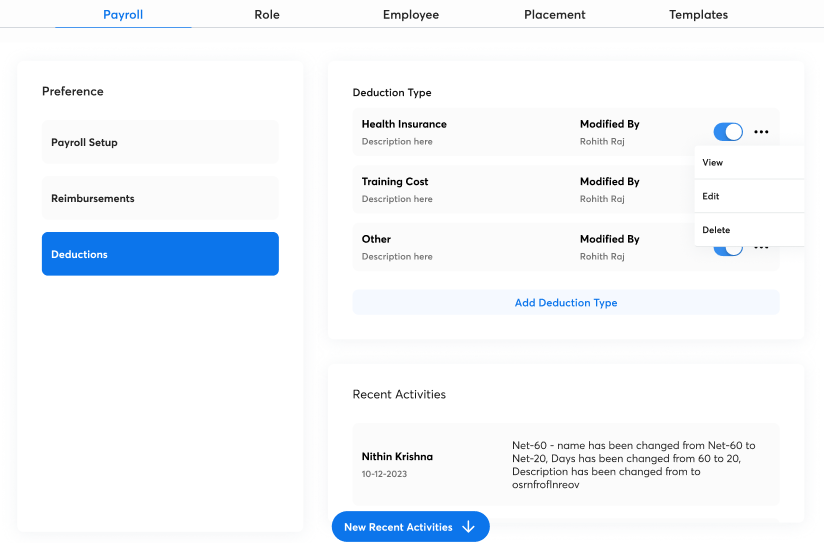
Task: Switch to the Role tab
Action: pos(267,15)
